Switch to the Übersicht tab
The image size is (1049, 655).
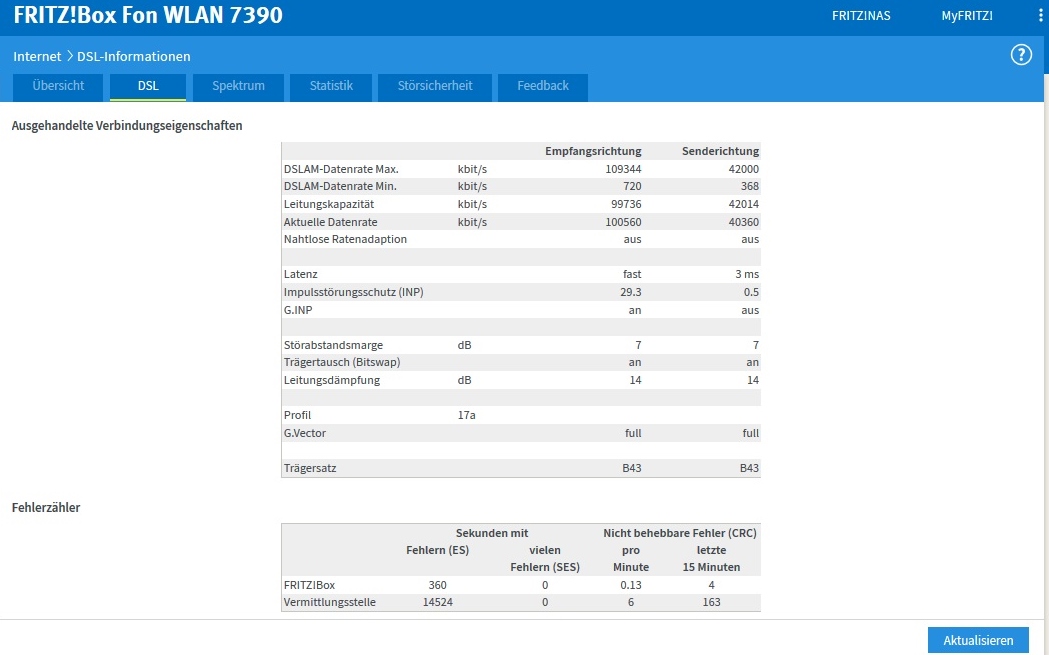[58, 87]
